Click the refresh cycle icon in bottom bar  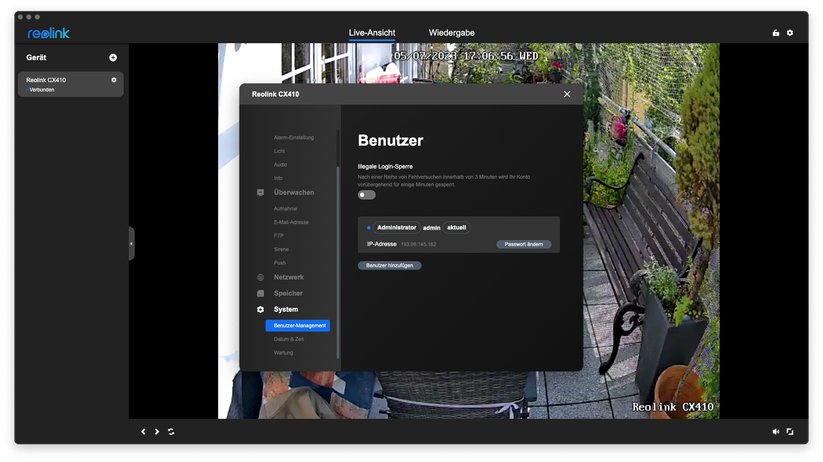pyautogui.click(x=171, y=432)
